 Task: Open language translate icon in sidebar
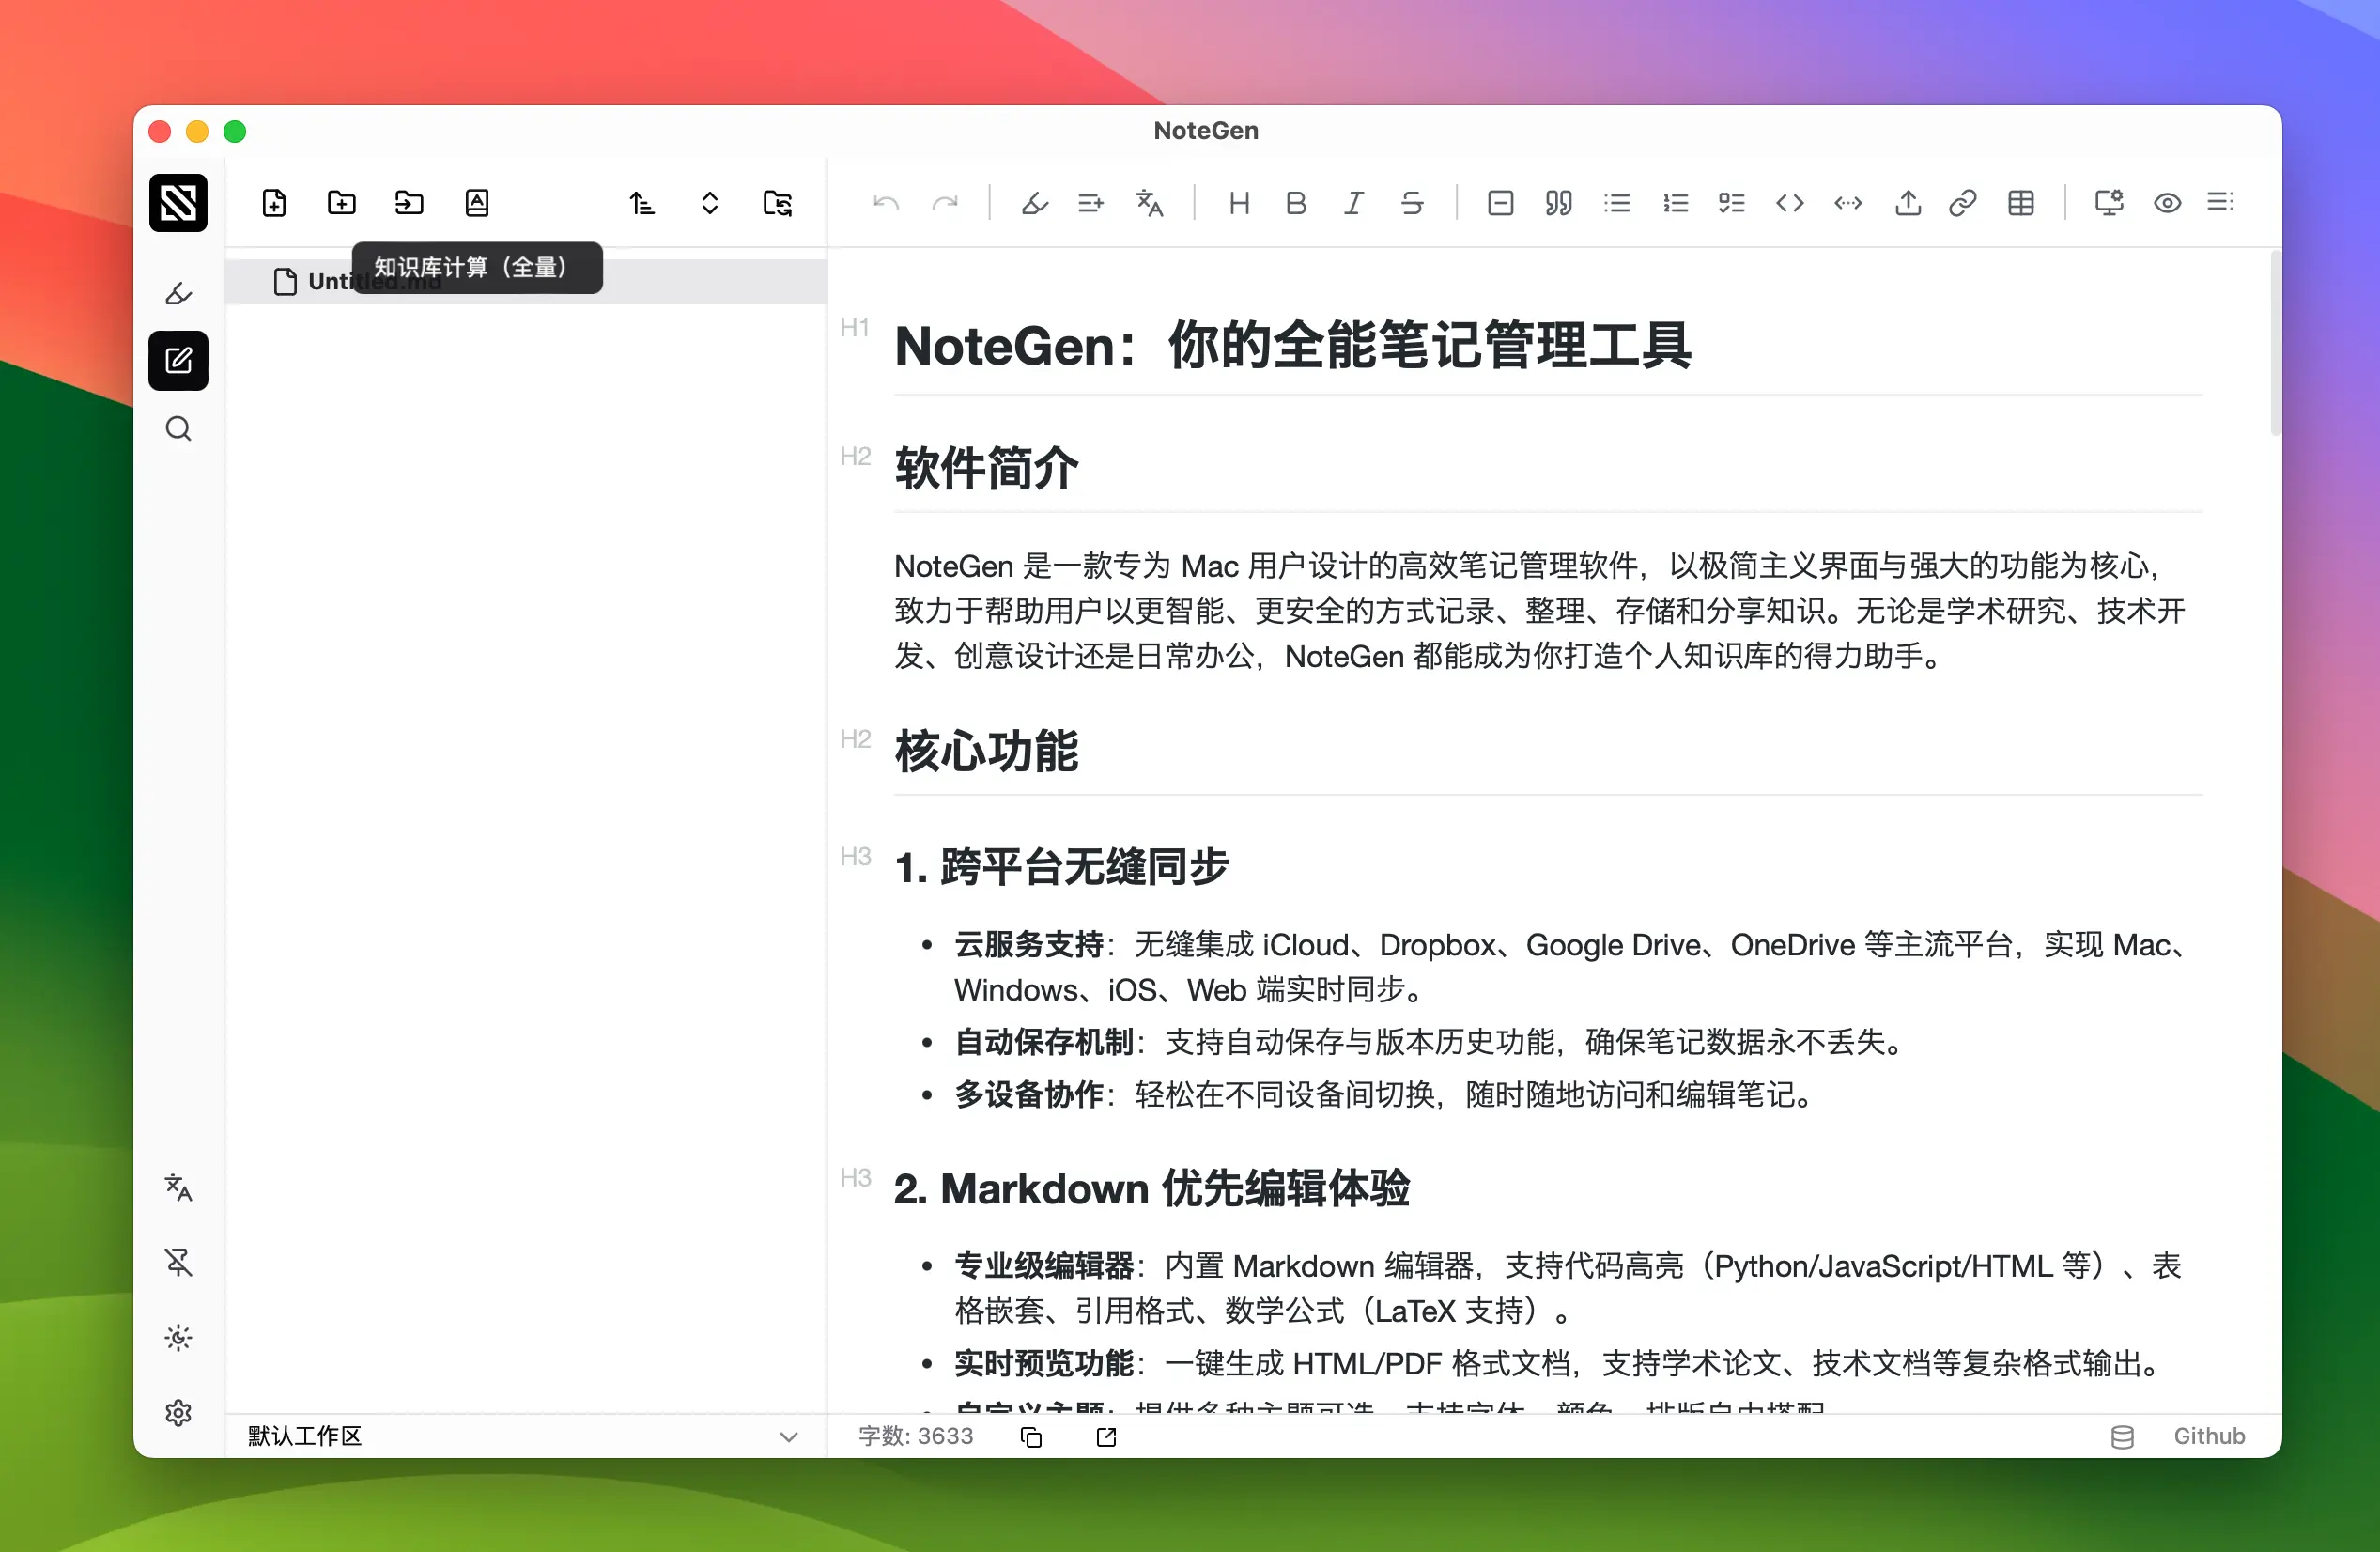click(x=178, y=1187)
